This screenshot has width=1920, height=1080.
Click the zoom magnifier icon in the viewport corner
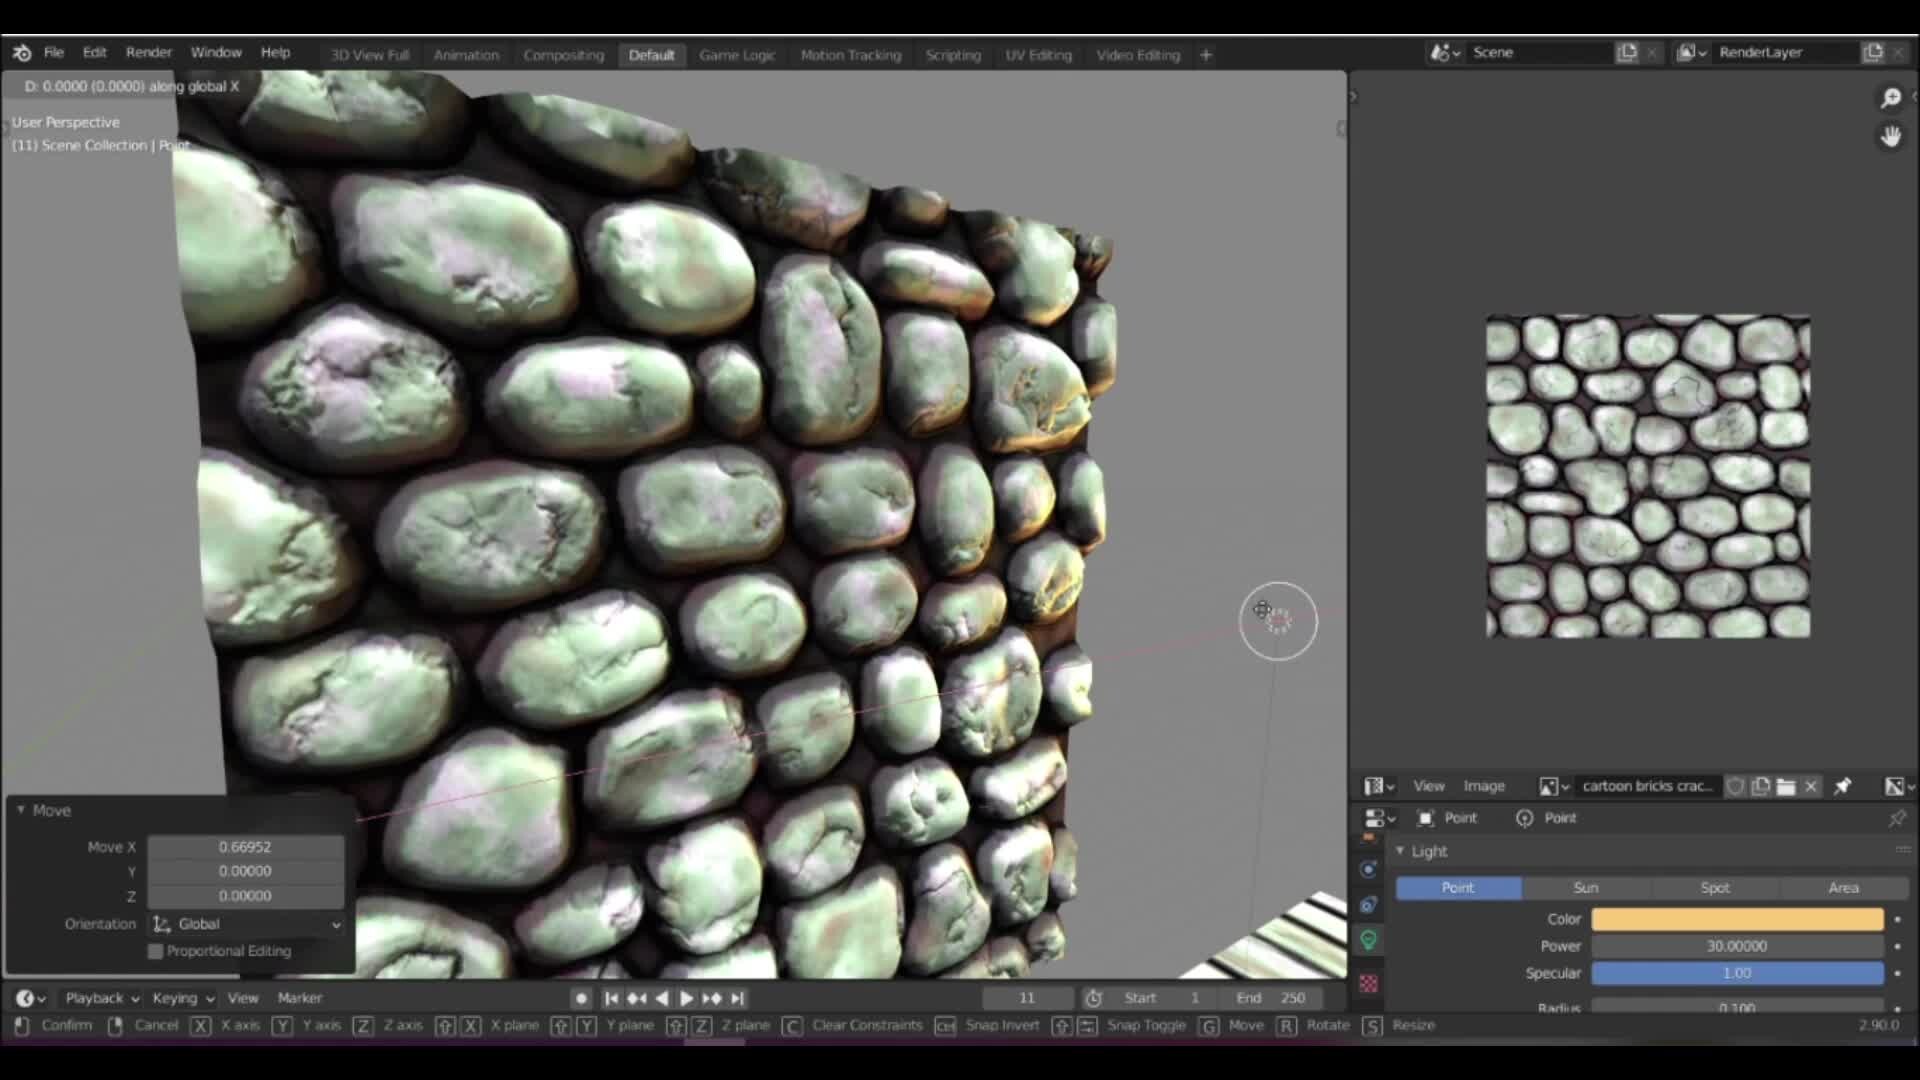pyautogui.click(x=1891, y=98)
